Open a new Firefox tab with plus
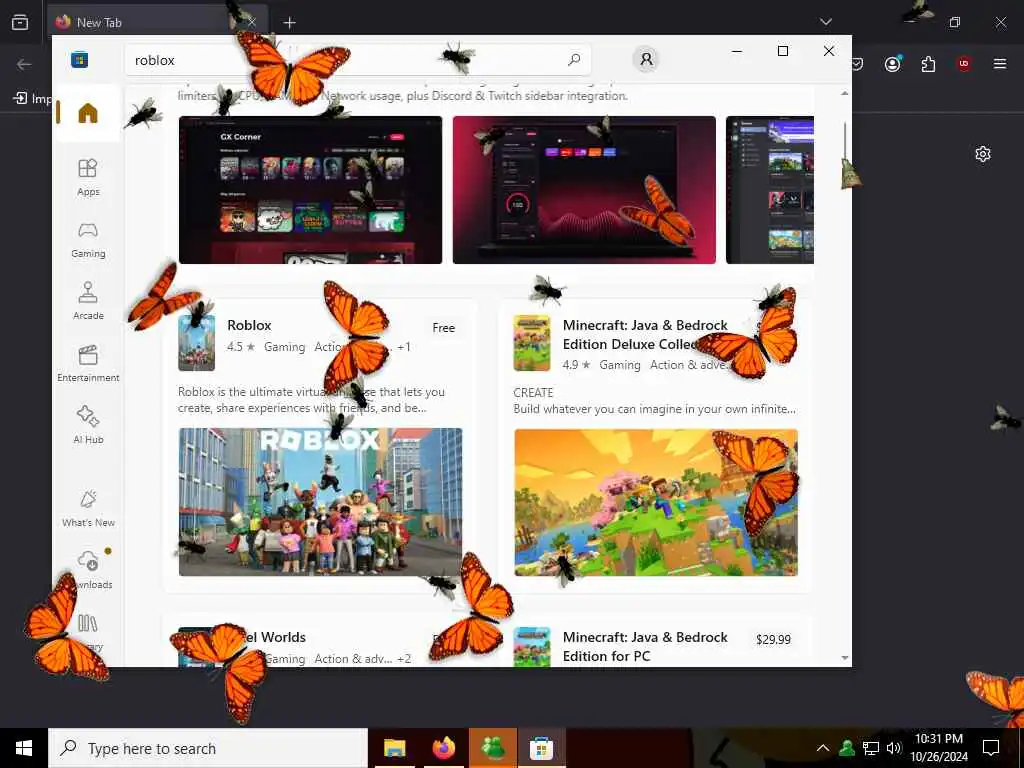Image resolution: width=1024 pixels, height=768 pixels. pyautogui.click(x=289, y=23)
